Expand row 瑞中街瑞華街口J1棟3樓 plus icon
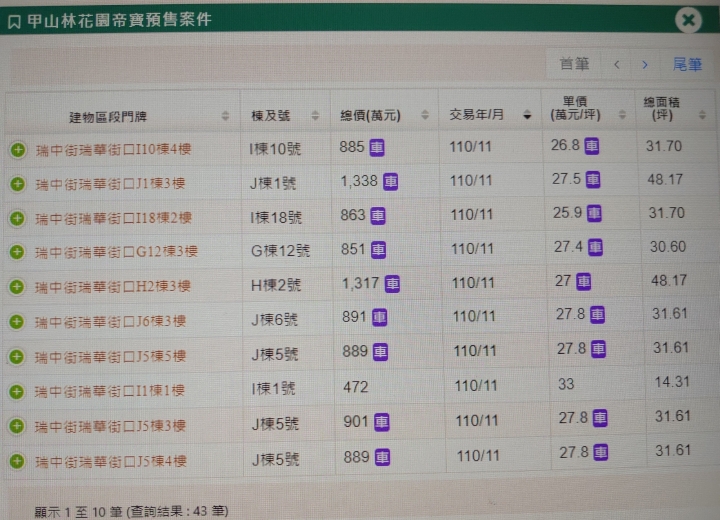The image size is (720, 520). click(x=18, y=184)
